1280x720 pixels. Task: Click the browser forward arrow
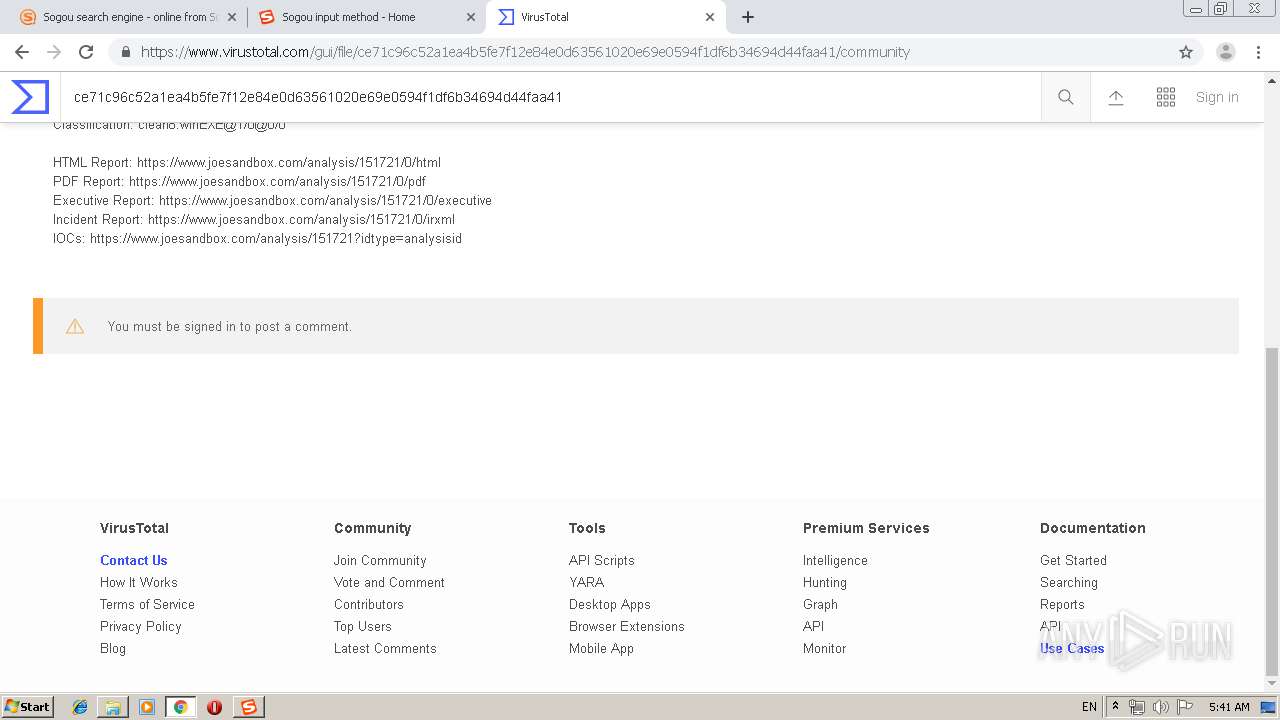pyautogui.click(x=54, y=52)
